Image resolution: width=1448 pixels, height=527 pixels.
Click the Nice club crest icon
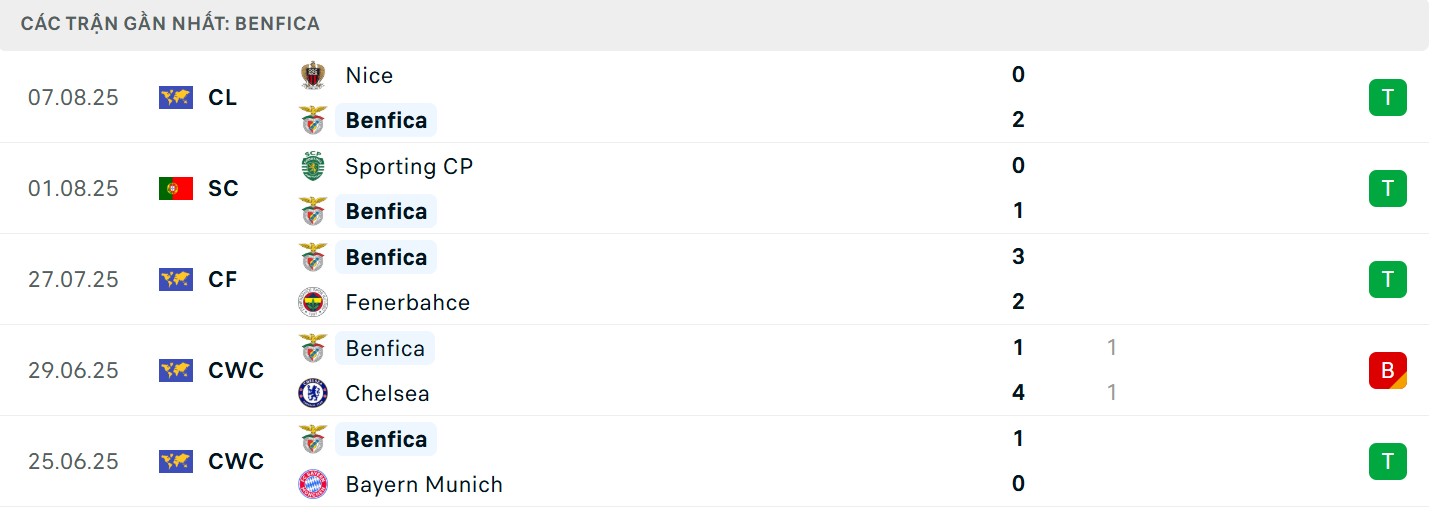(x=313, y=75)
